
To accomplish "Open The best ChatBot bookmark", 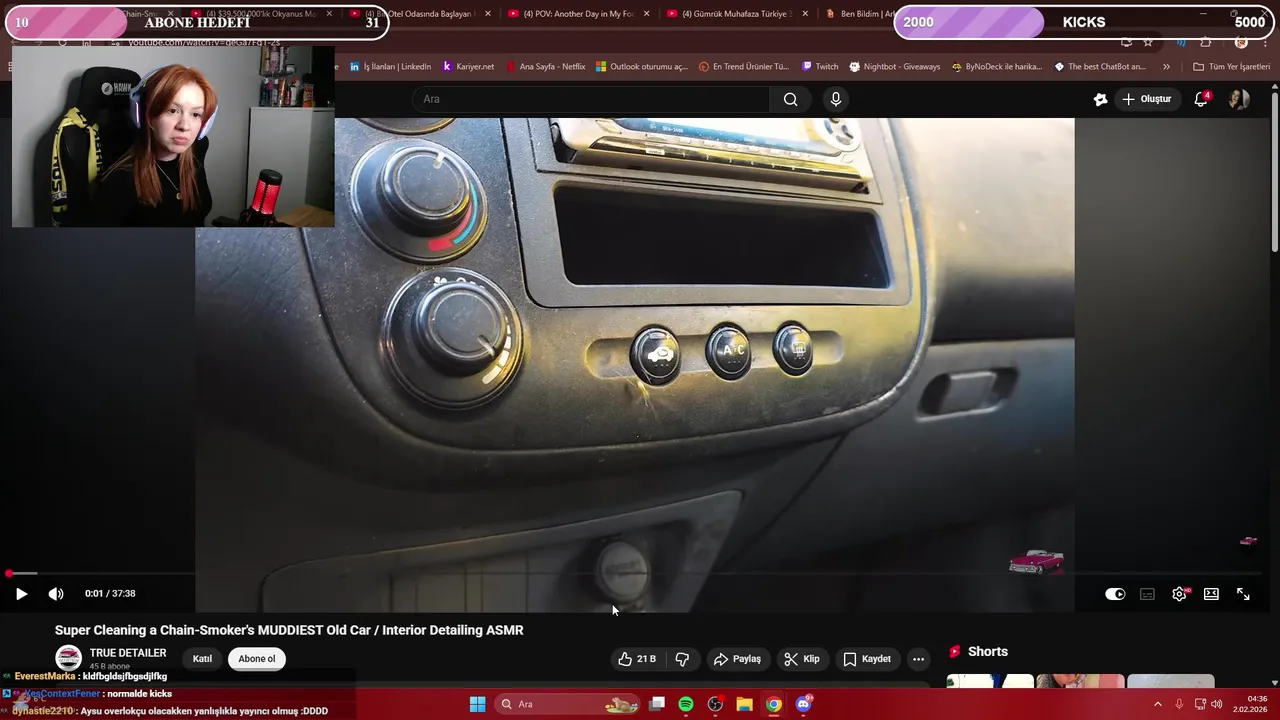I will (x=1100, y=67).
